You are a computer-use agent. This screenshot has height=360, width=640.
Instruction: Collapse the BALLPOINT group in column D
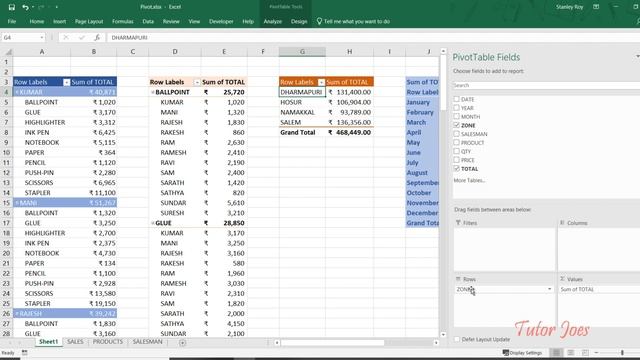pyautogui.click(x=153, y=92)
